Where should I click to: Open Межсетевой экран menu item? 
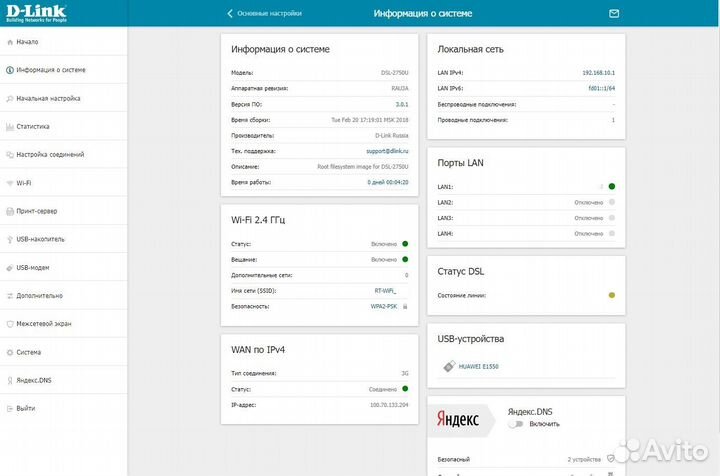coord(64,324)
